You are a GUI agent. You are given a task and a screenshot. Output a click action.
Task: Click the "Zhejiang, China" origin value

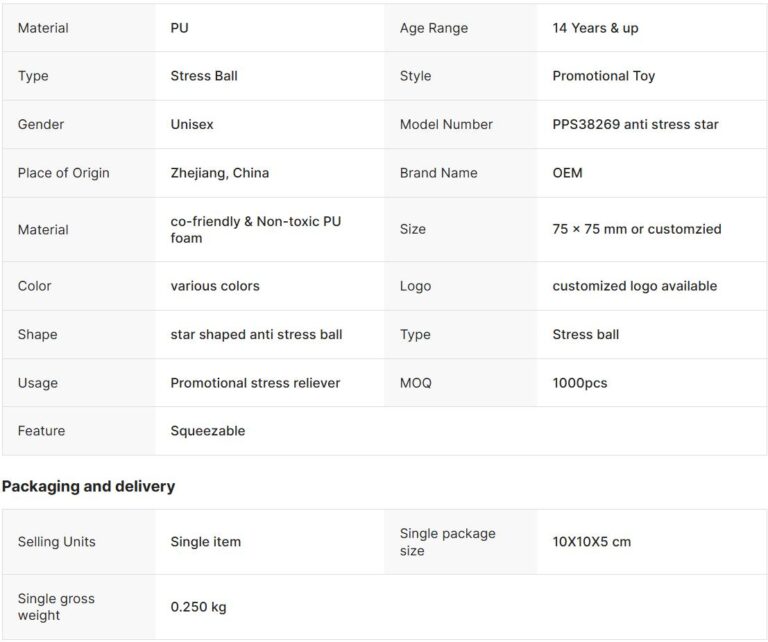[x=219, y=173]
